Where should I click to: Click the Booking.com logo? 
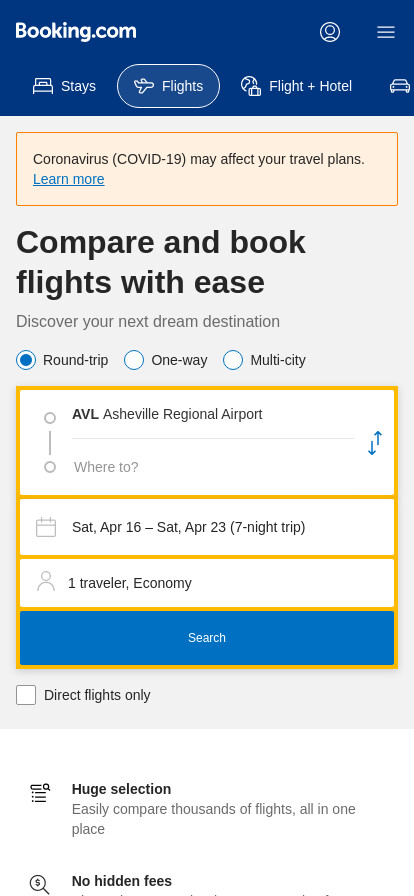click(x=76, y=31)
